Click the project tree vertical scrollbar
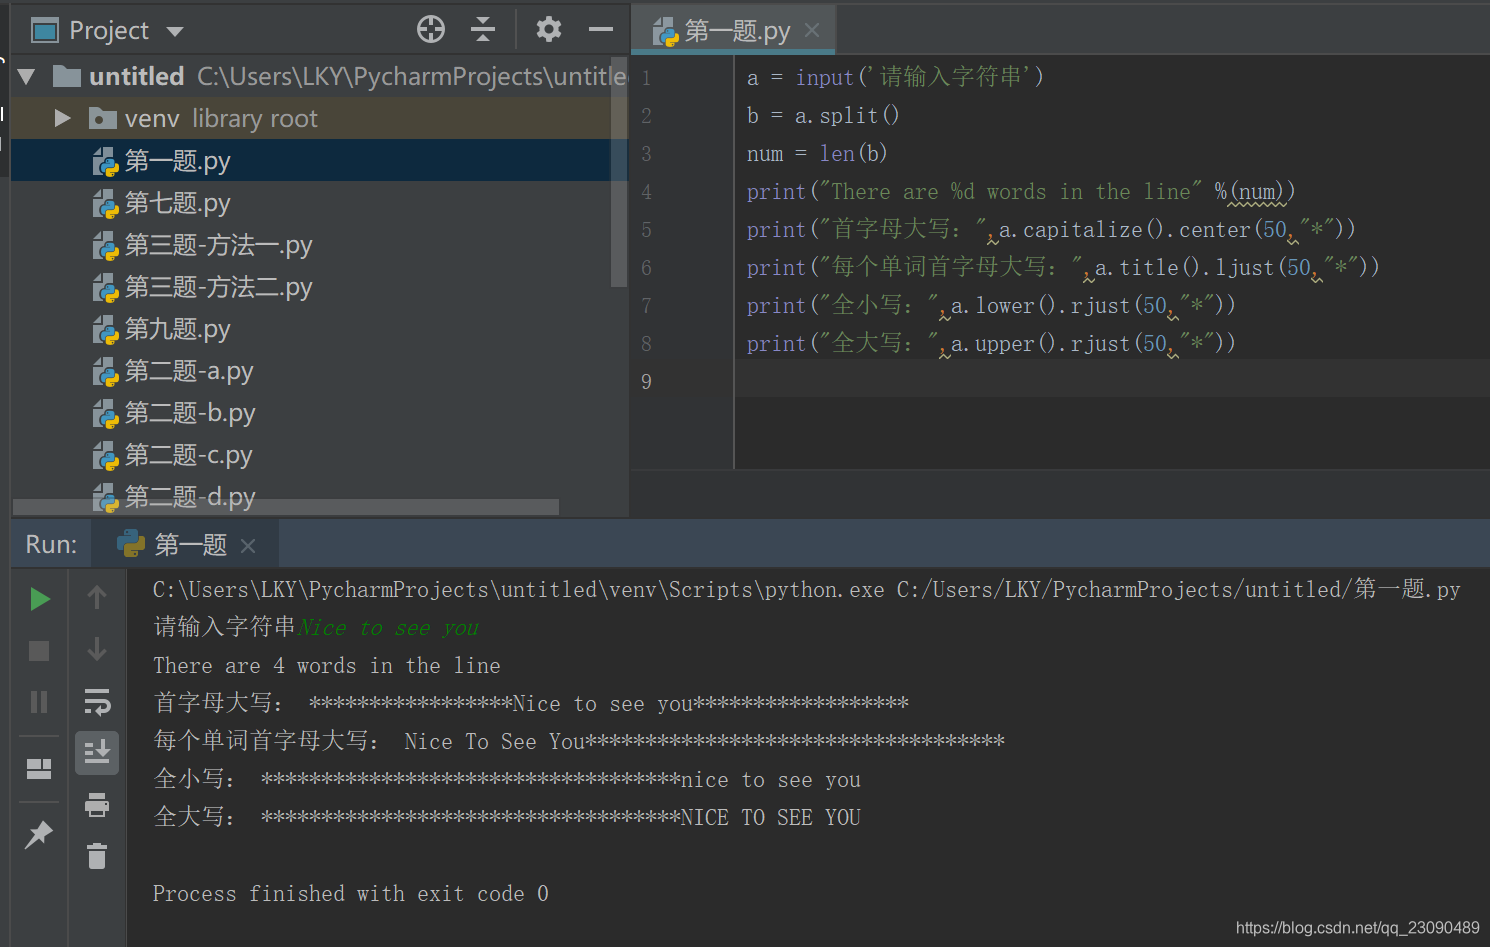Viewport: 1490px width, 947px height. (x=618, y=170)
